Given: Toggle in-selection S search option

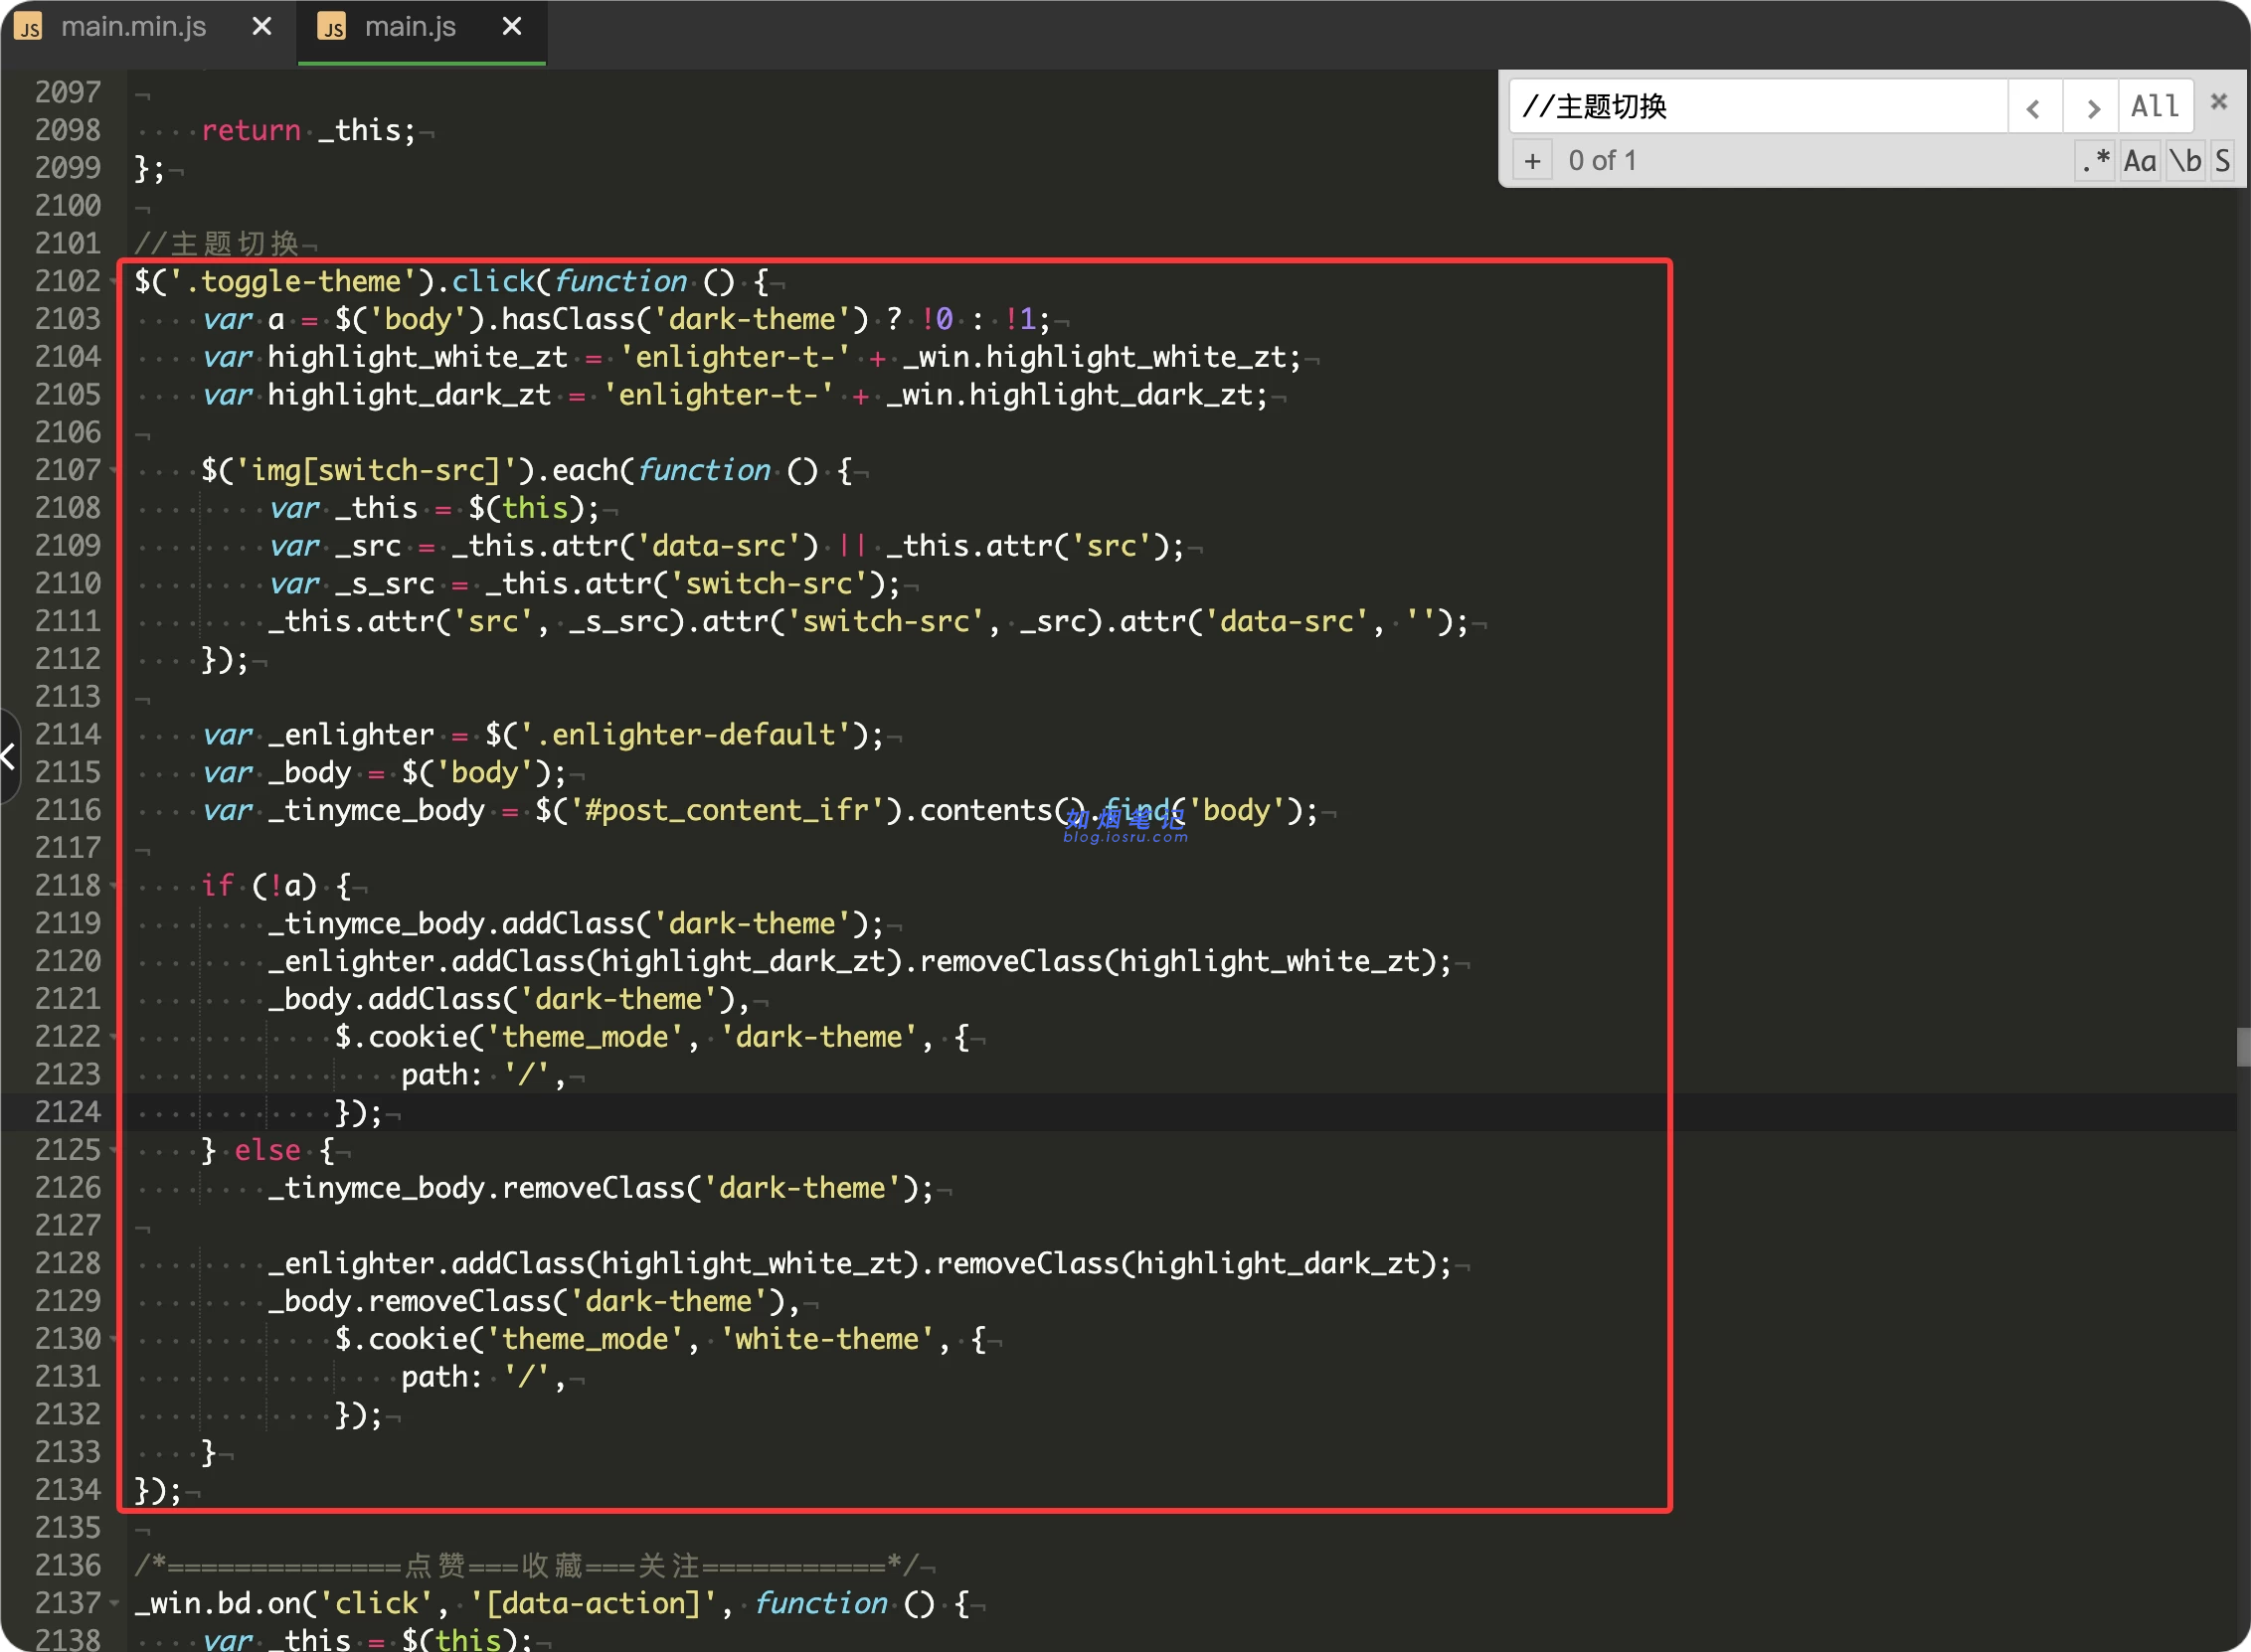Looking at the screenshot, I should (2223, 160).
